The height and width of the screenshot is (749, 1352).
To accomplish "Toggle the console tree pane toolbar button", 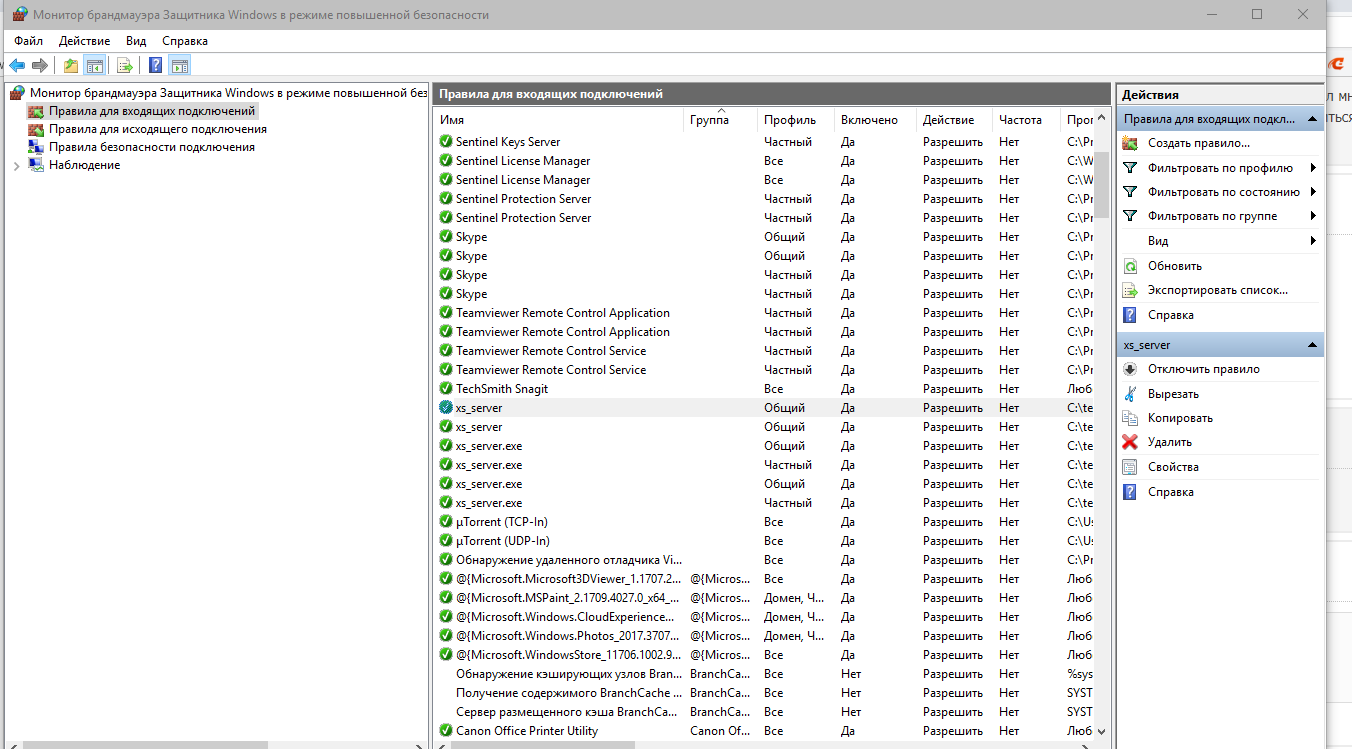I will [x=95, y=66].
